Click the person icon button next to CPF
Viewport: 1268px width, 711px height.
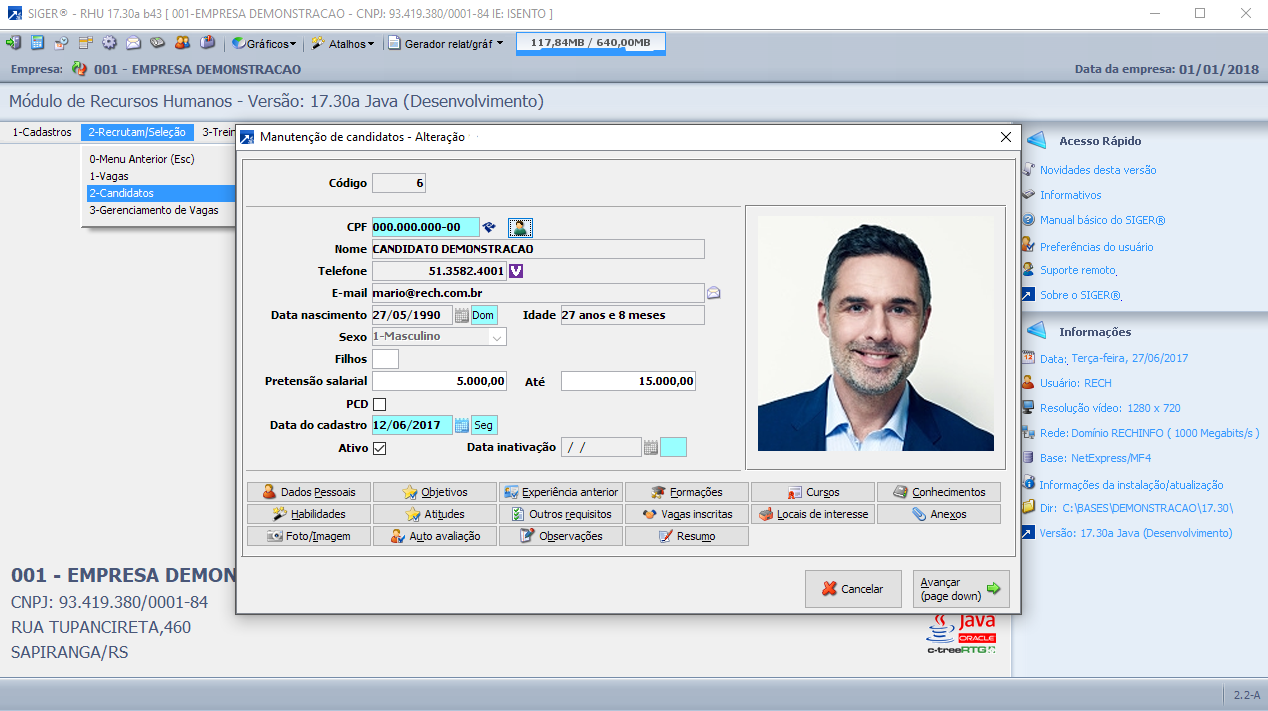point(520,227)
